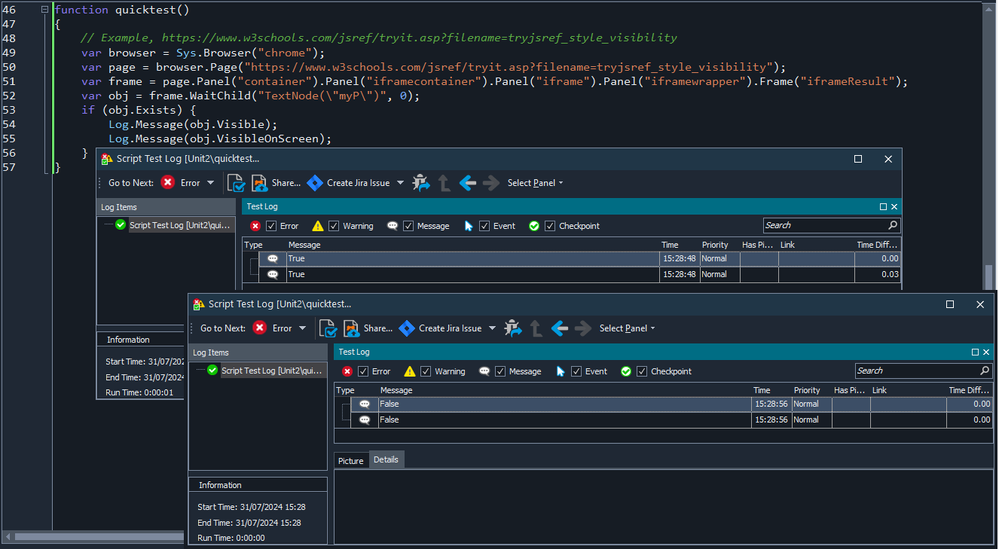
Task: Open the Create Jira Issue dropdown arrow in the front window
Action: click(492, 328)
